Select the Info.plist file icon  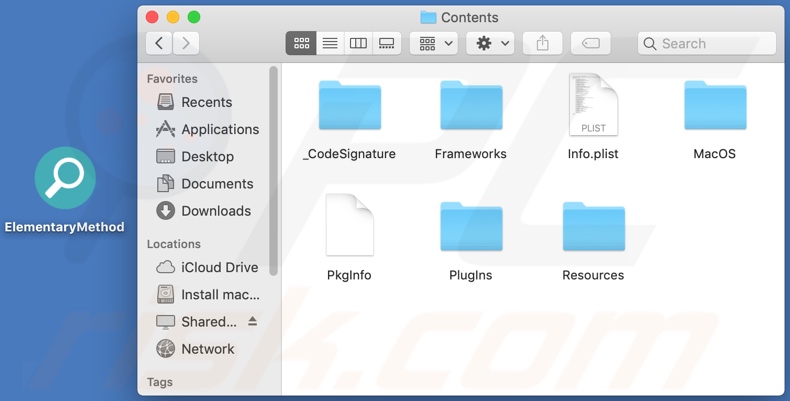pyautogui.click(x=594, y=104)
